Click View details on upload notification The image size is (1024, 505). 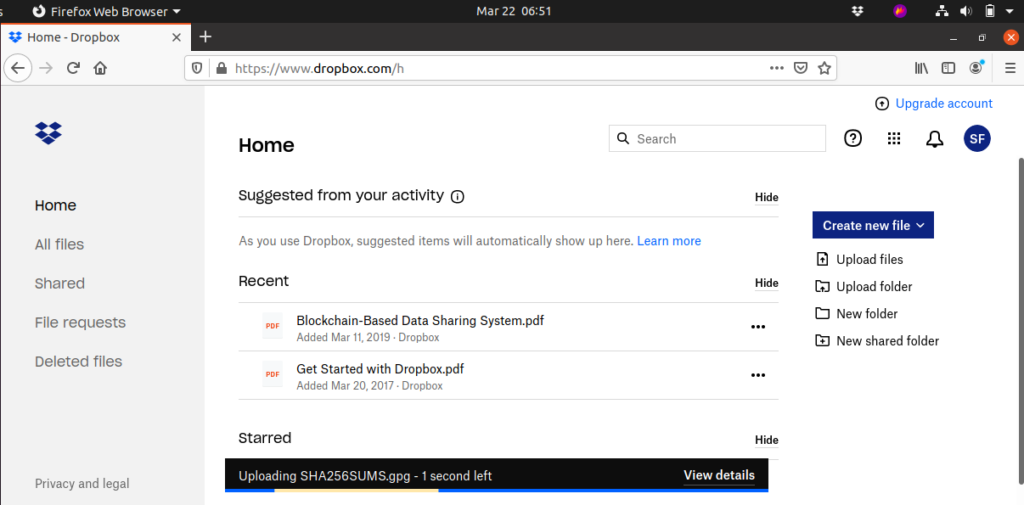pos(719,476)
